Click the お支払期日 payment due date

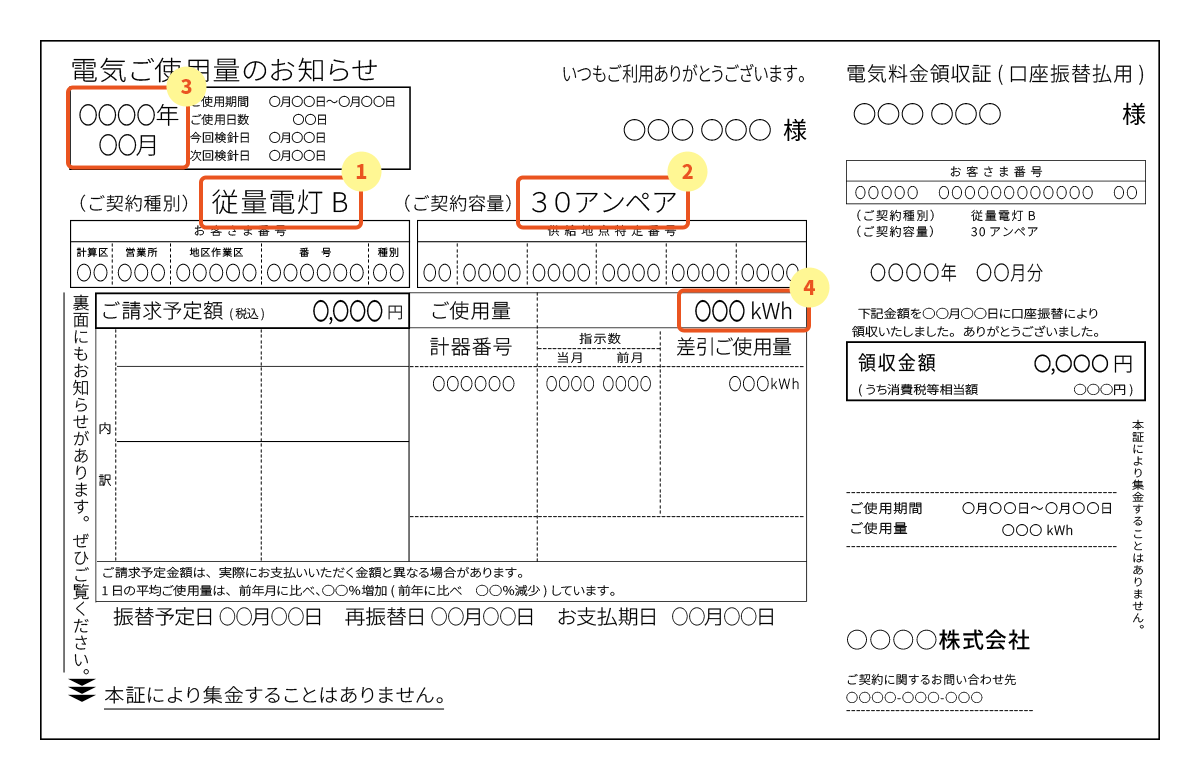pos(666,617)
